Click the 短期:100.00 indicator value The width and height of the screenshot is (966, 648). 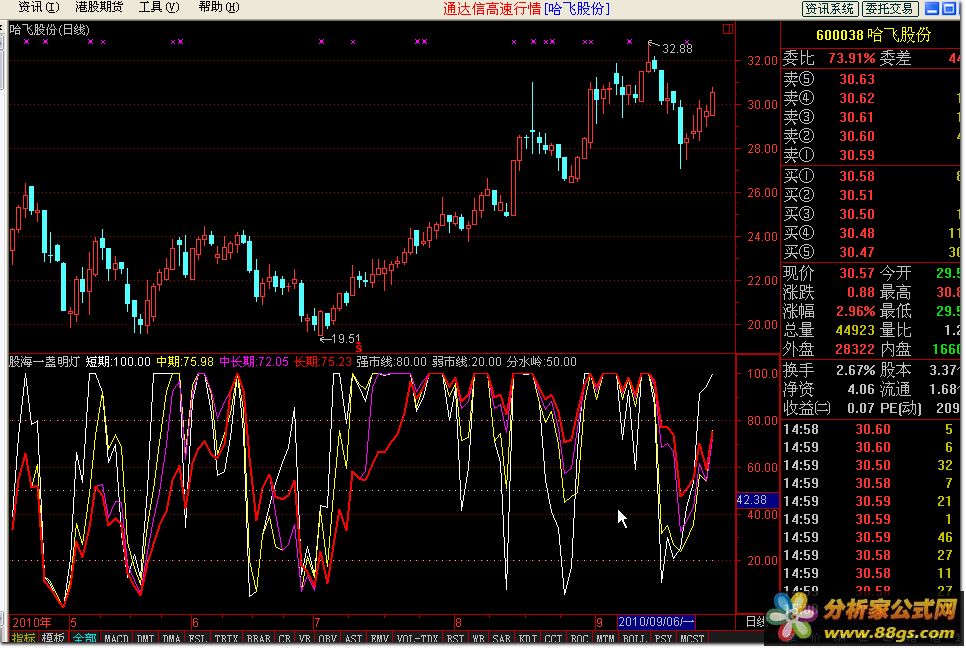click(118, 362)
